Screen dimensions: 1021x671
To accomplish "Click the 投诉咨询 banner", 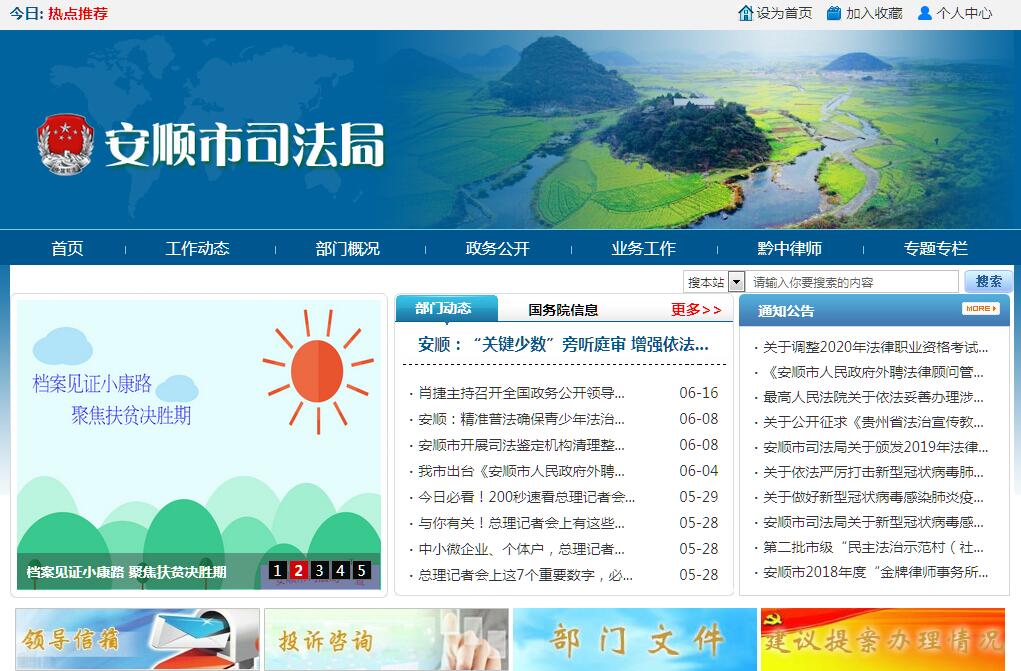I will pyautogui.click(x=386, y=639).
